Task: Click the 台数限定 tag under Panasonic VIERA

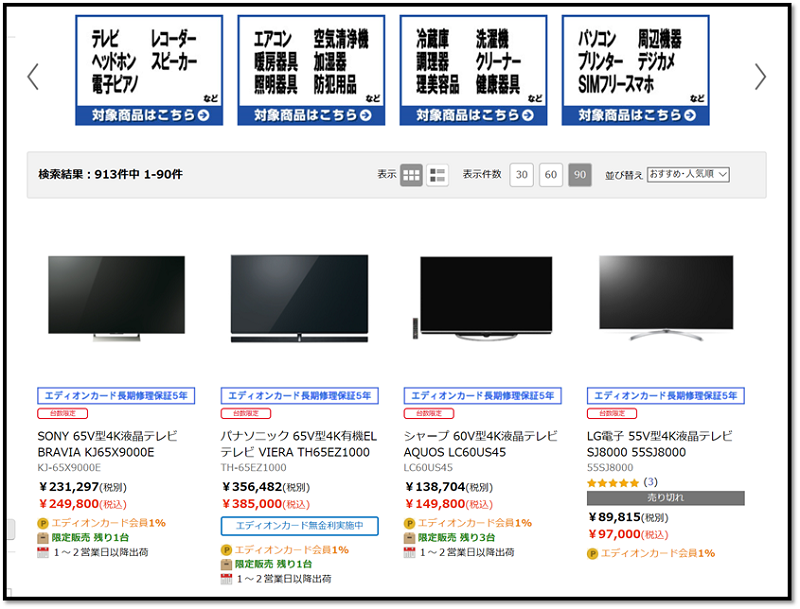Action: [246, 413]
